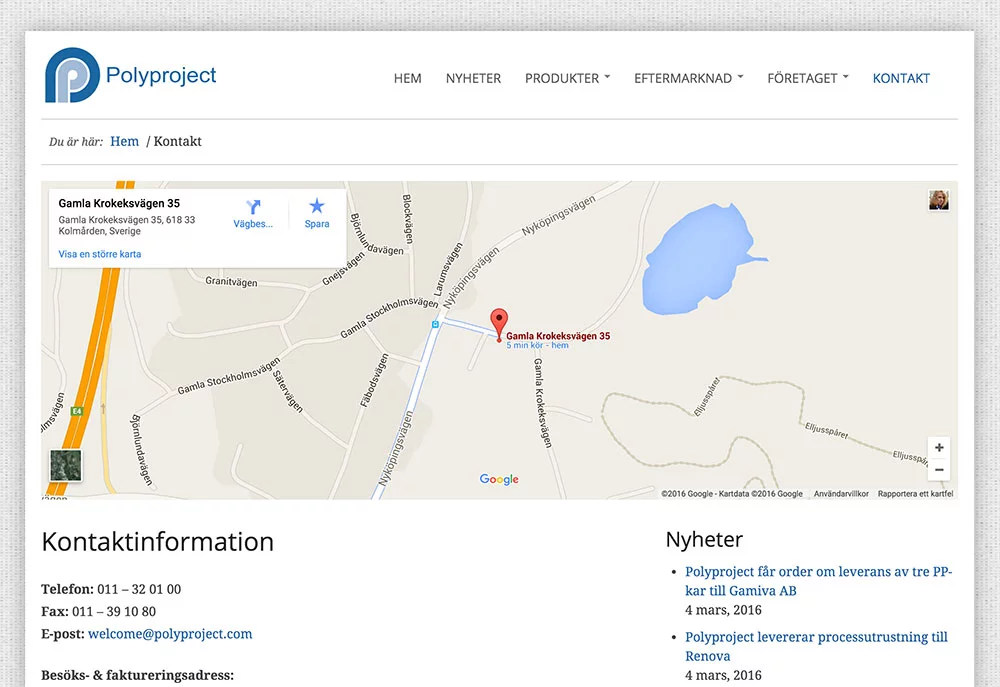This screenshot has height=687, width=1000.
Task: Click the Polyproject logo
Action: click(131, 75)
